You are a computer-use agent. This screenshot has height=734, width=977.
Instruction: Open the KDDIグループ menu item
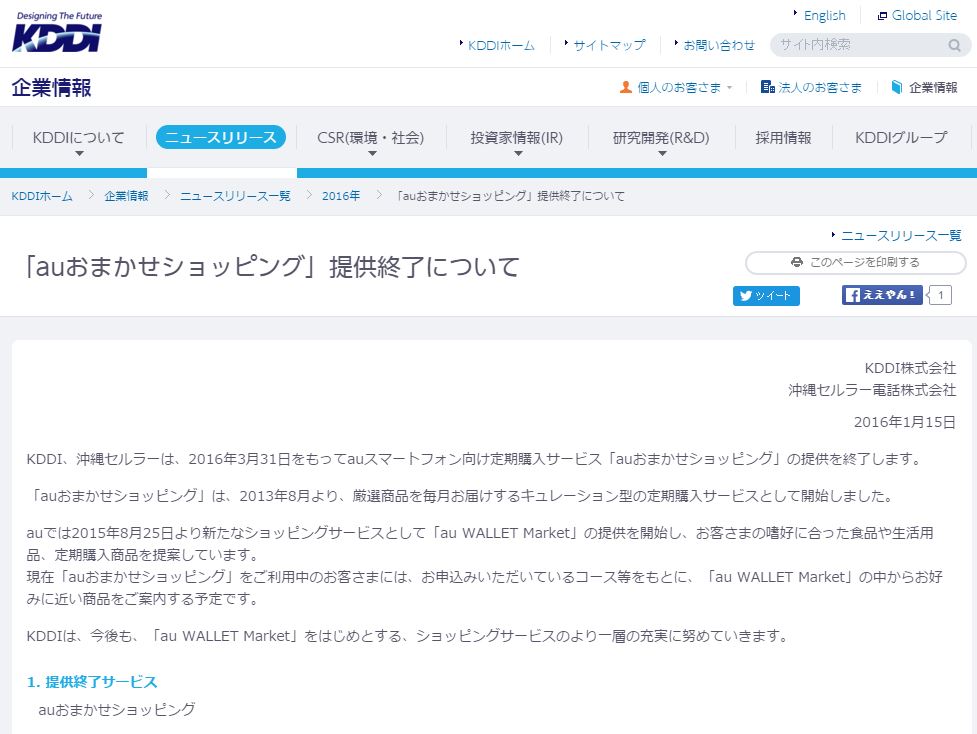[901, 138]
